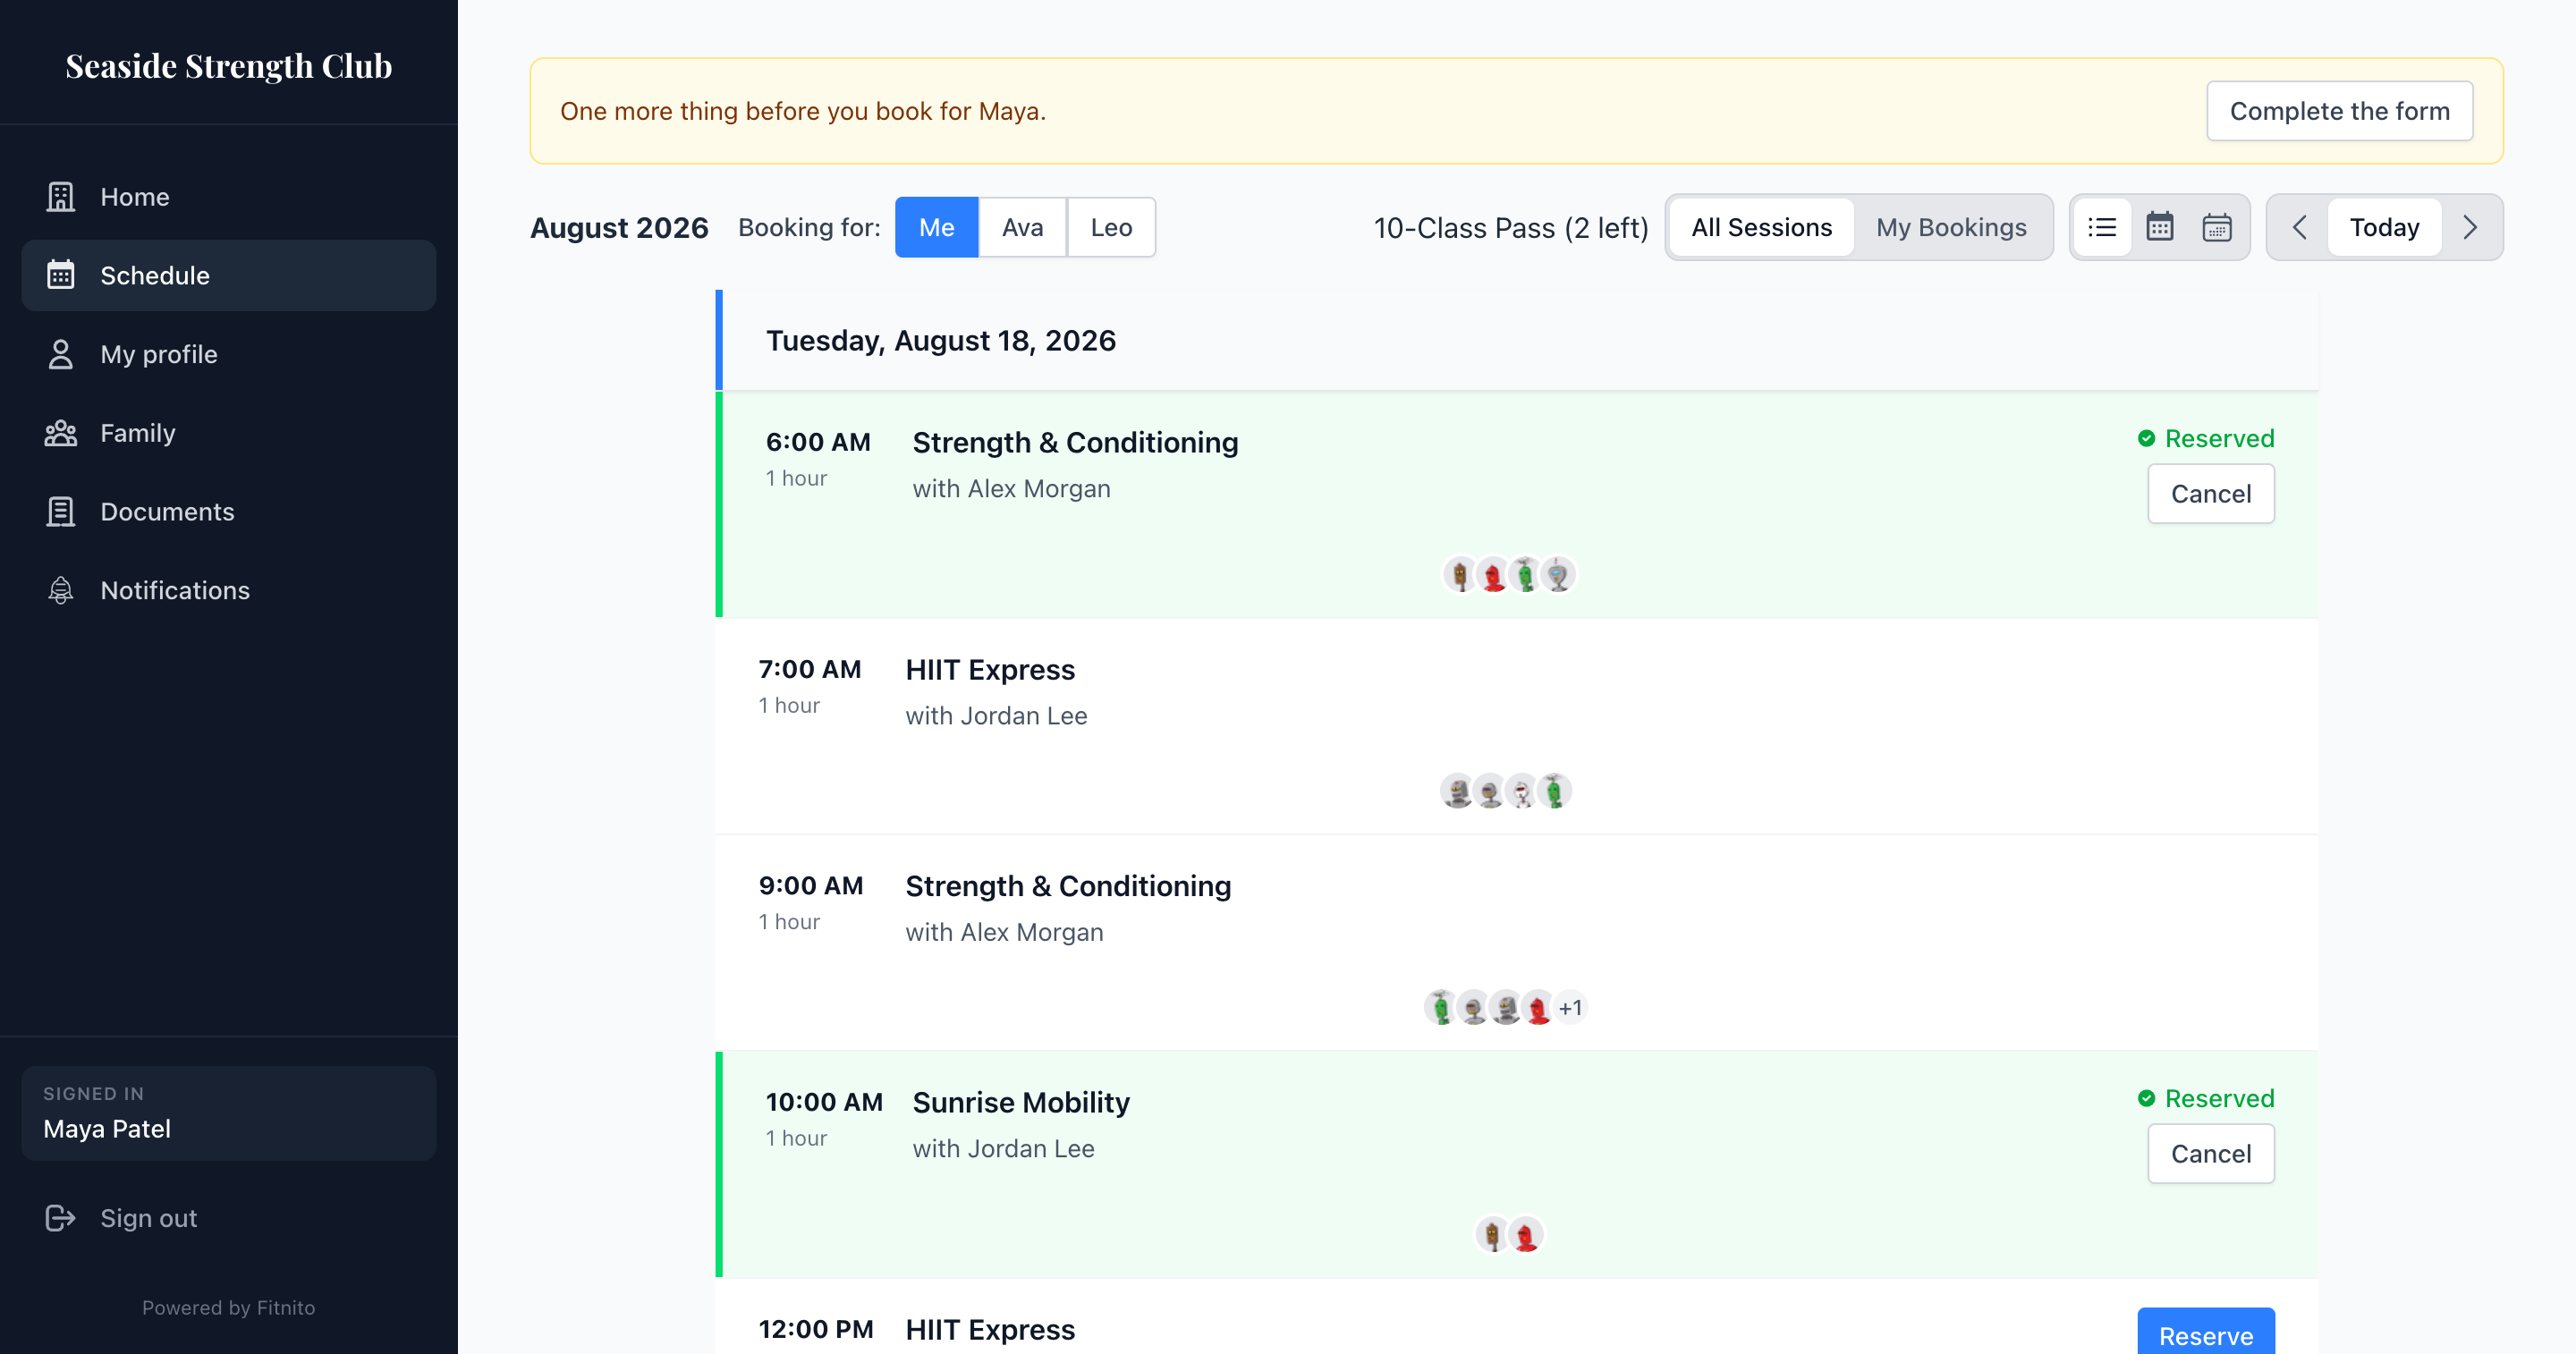Click the Notifications bell icon
Screen dimensions: 2576x1354
tap(61, 591)
